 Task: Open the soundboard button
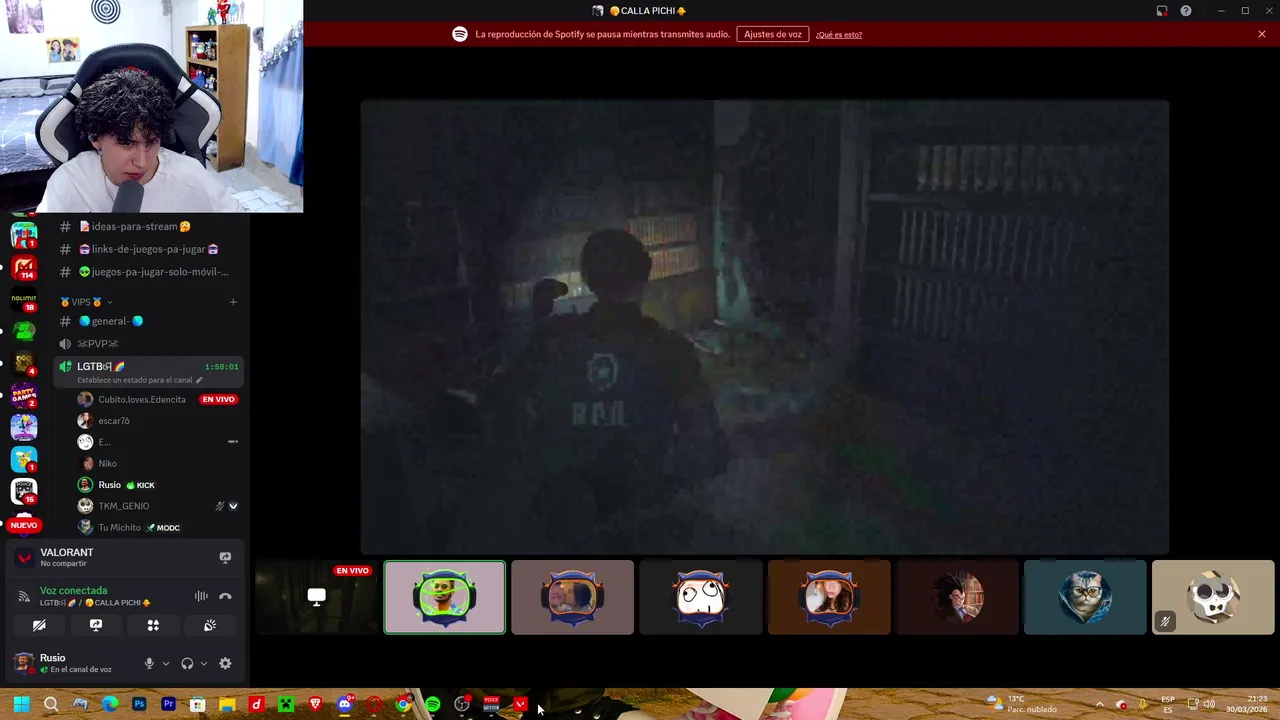pos(210,625)
